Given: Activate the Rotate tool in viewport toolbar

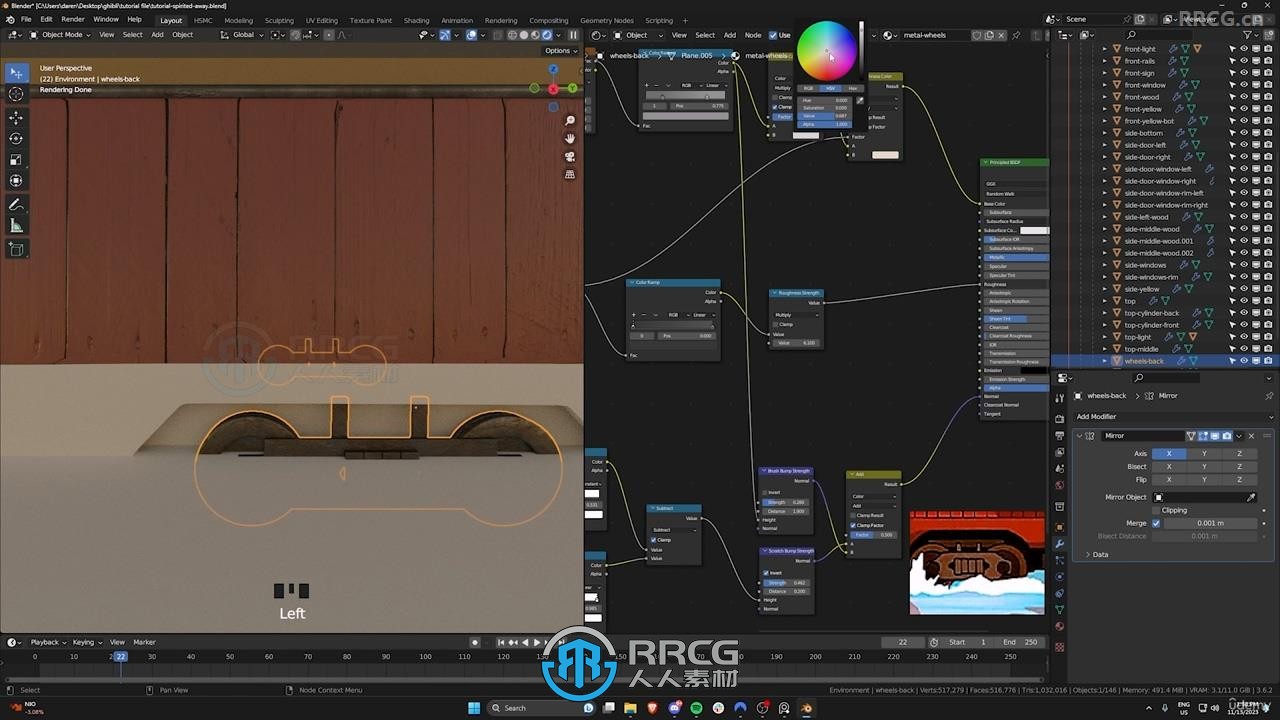Looking at the screenshot, I should click(x=16, y=138).
